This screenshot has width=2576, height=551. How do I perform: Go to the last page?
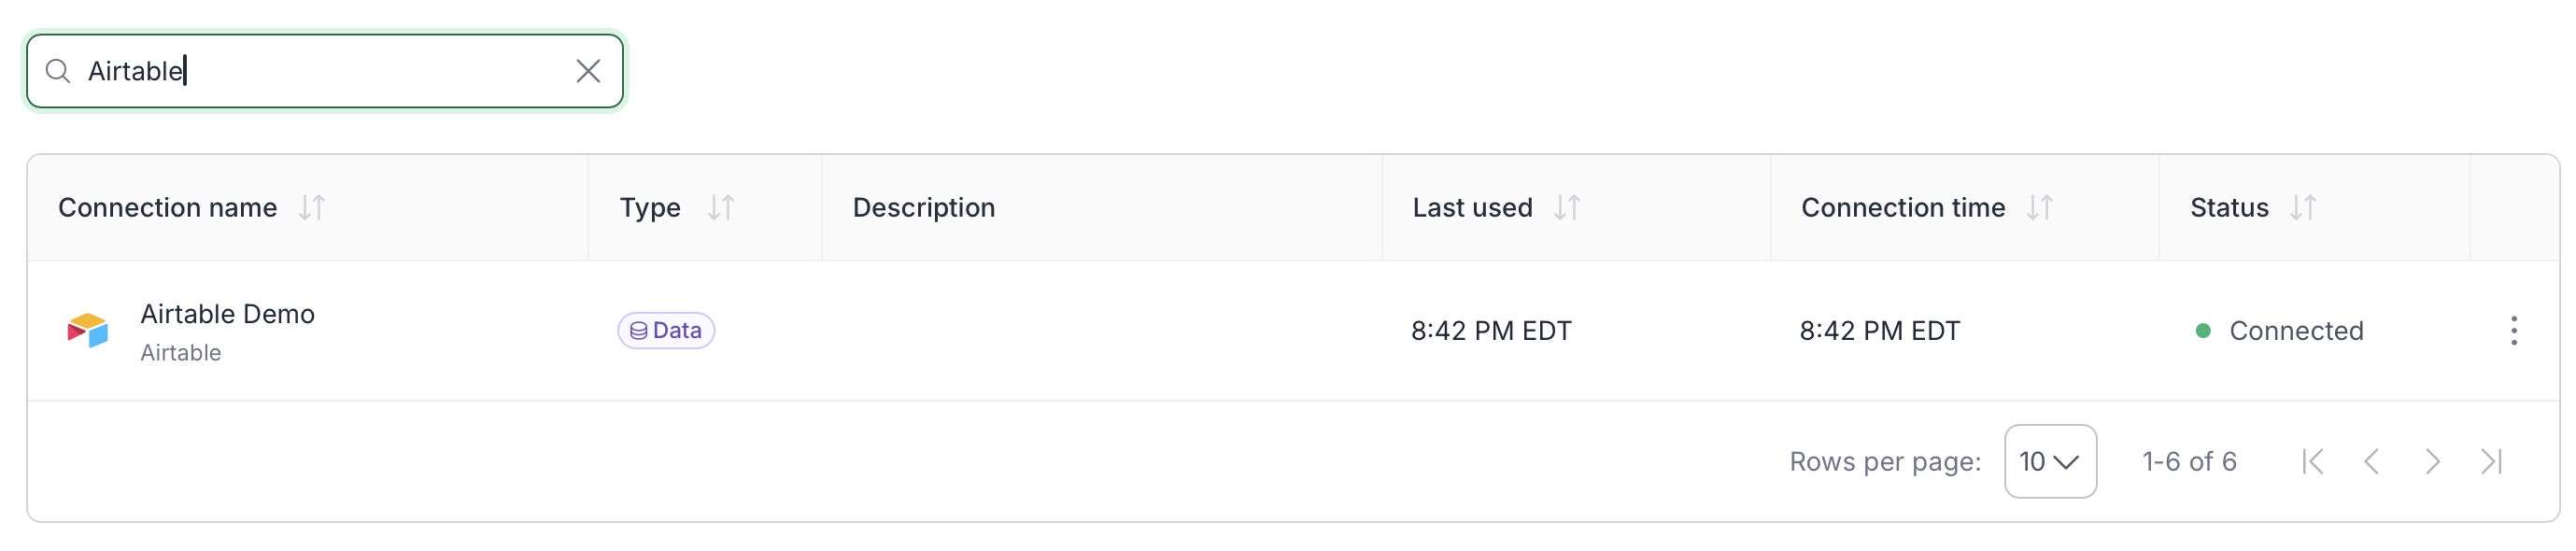pyautogui.click(x=2492, y=462)
